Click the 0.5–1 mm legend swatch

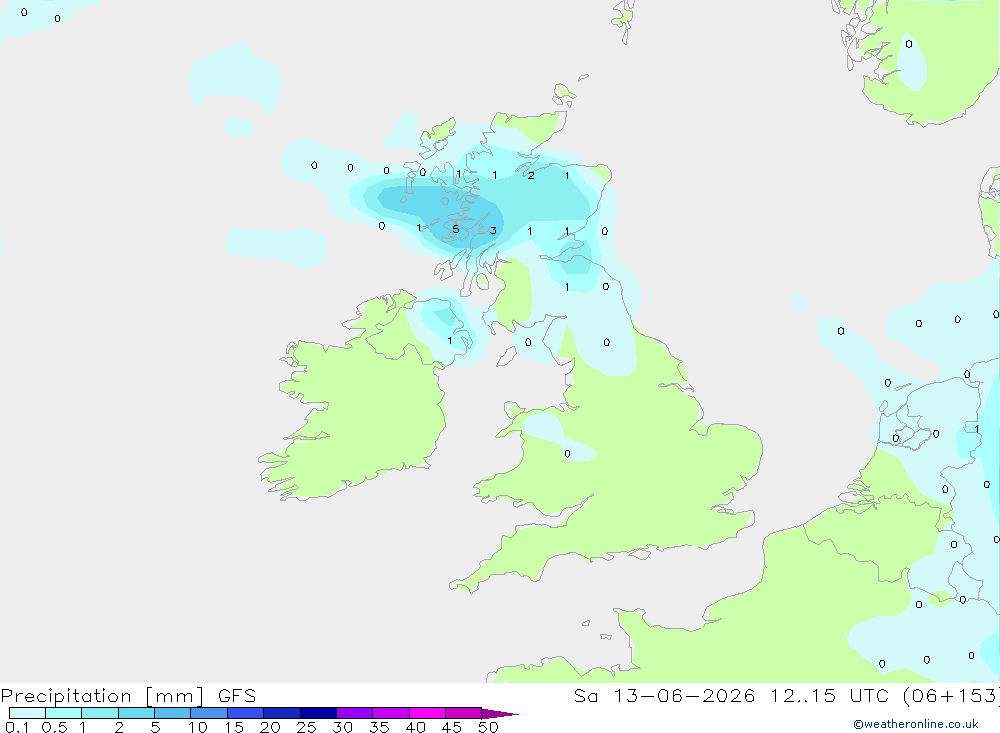pyautogui.click(x=64, y=713)
